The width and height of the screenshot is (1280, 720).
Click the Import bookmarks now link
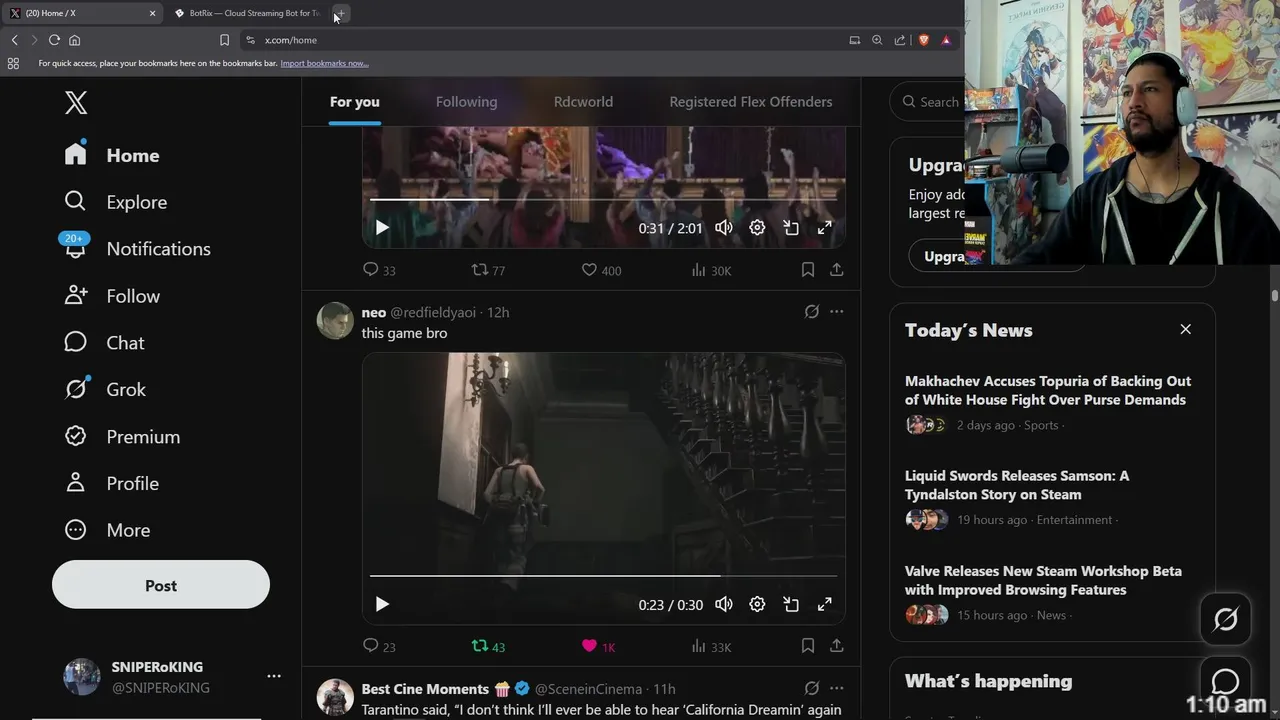point(324,63)
